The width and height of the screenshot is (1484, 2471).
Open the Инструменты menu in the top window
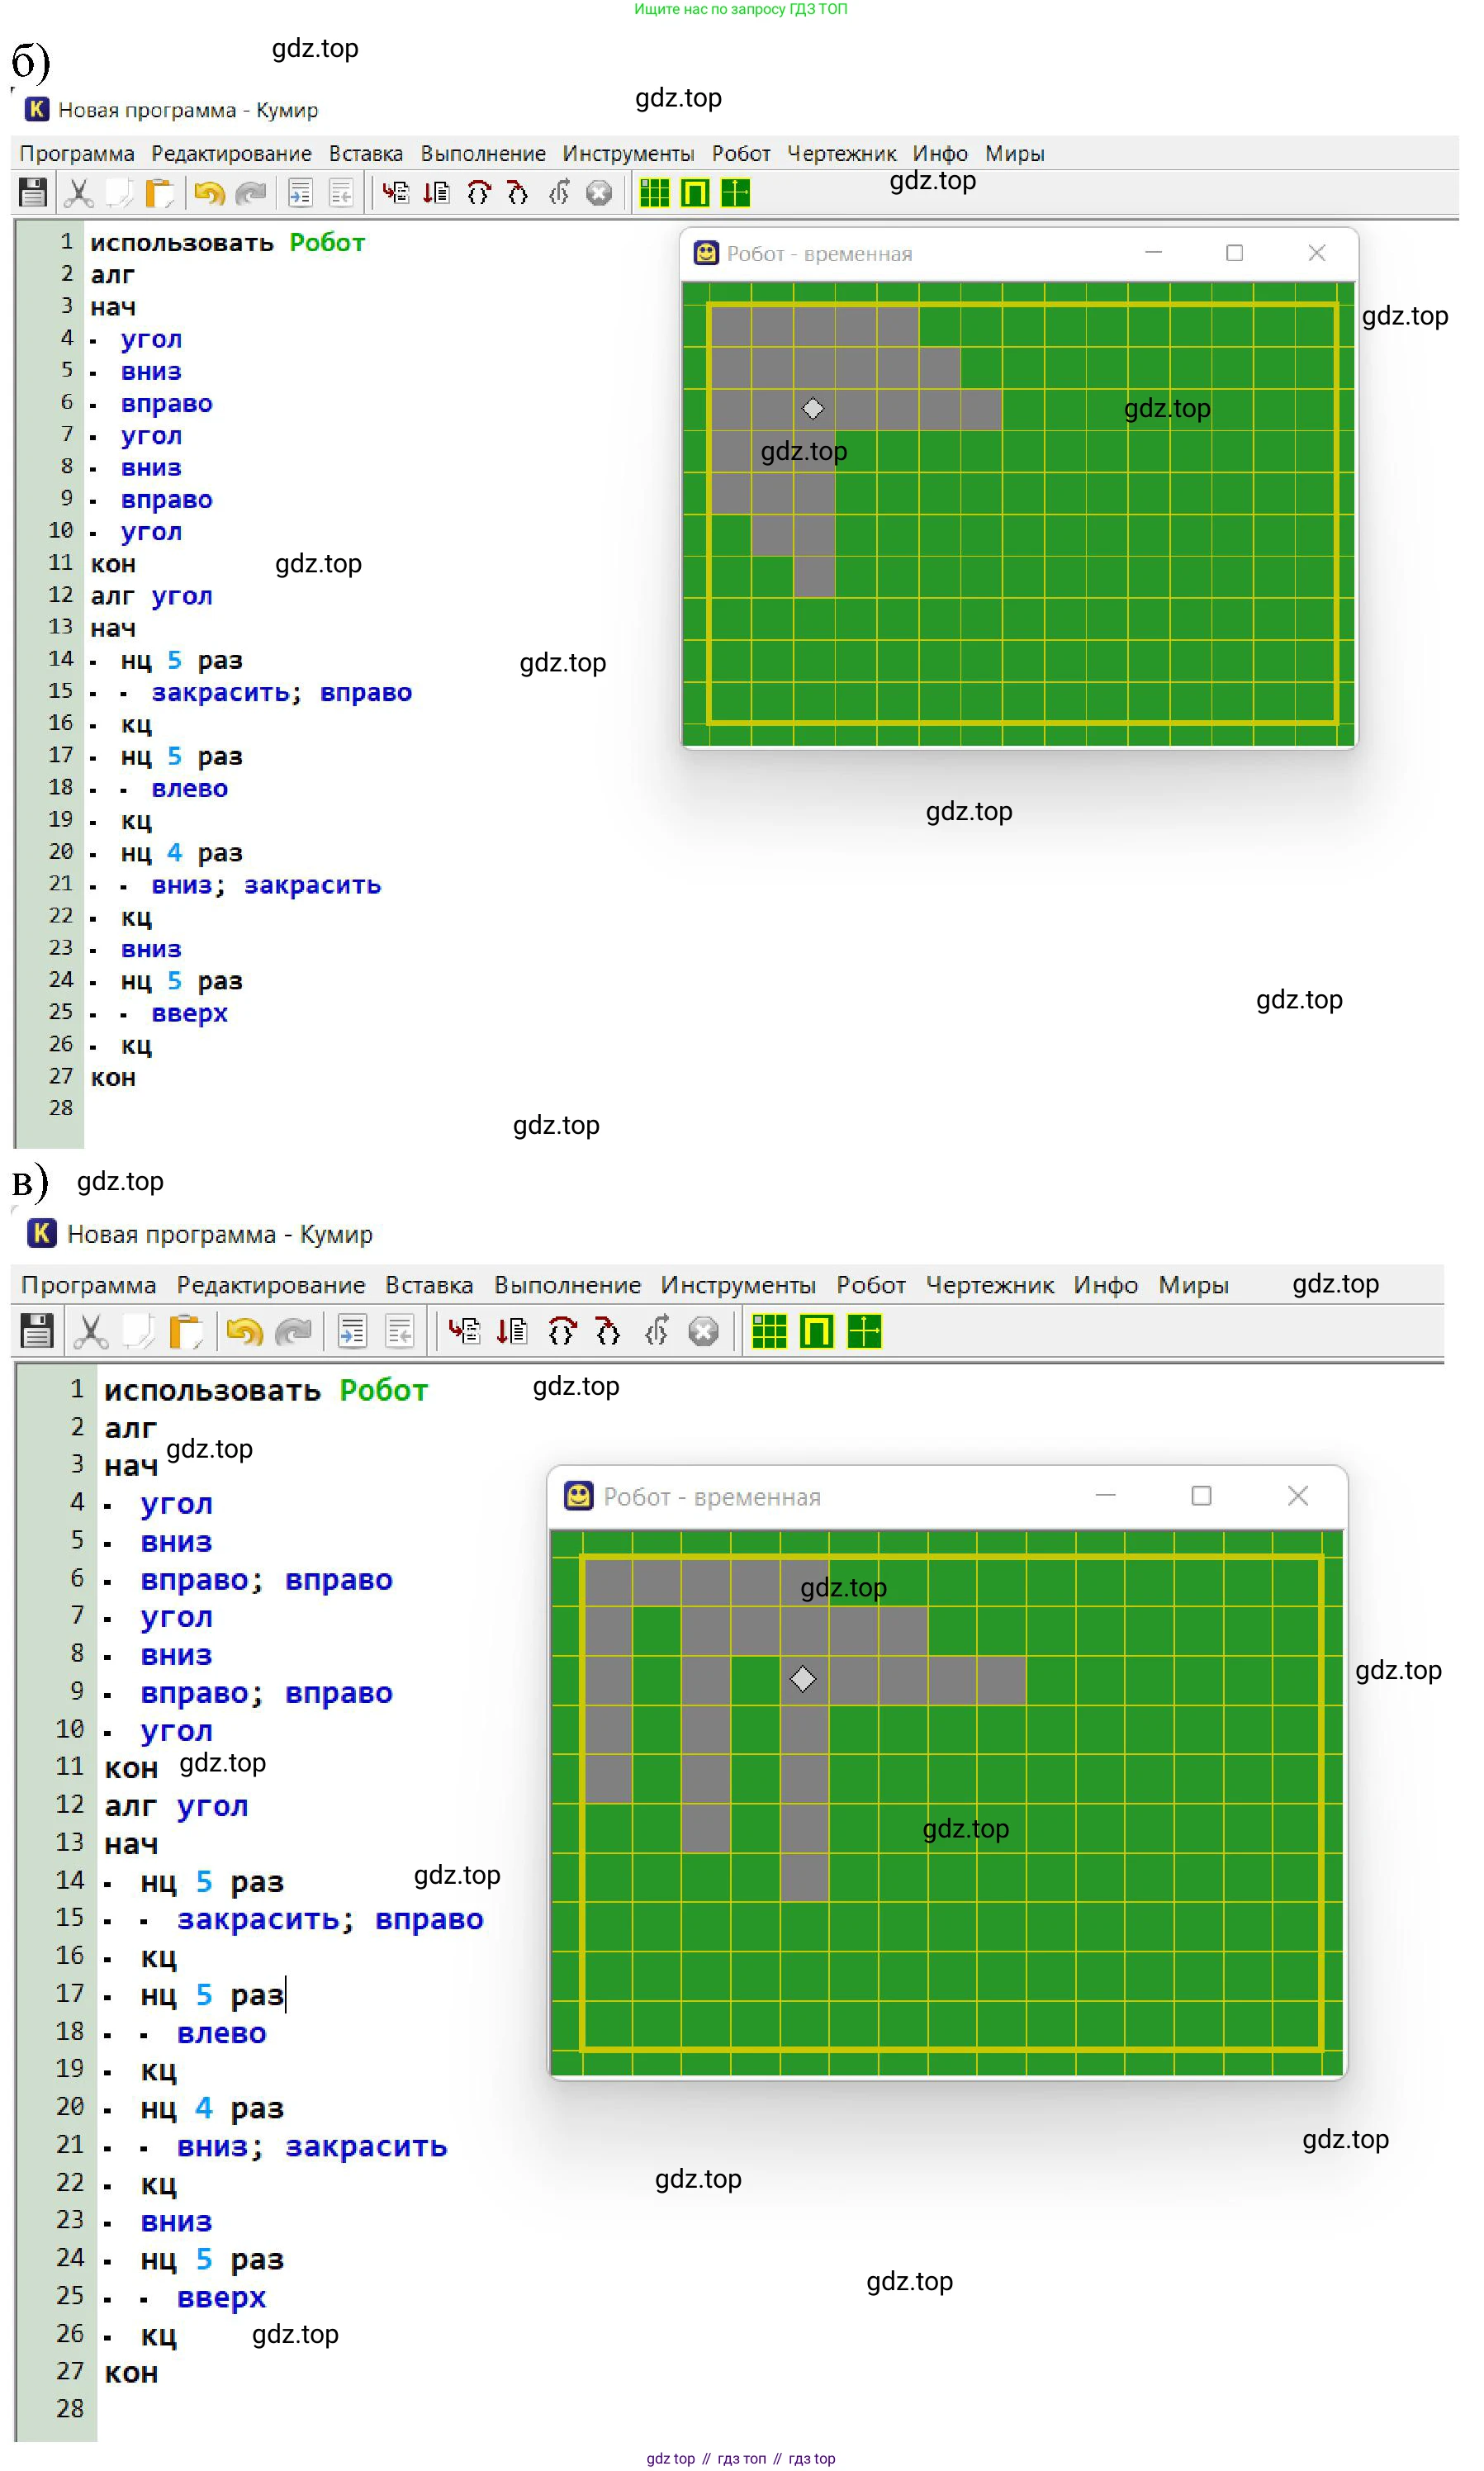click(x=628, y=153)
